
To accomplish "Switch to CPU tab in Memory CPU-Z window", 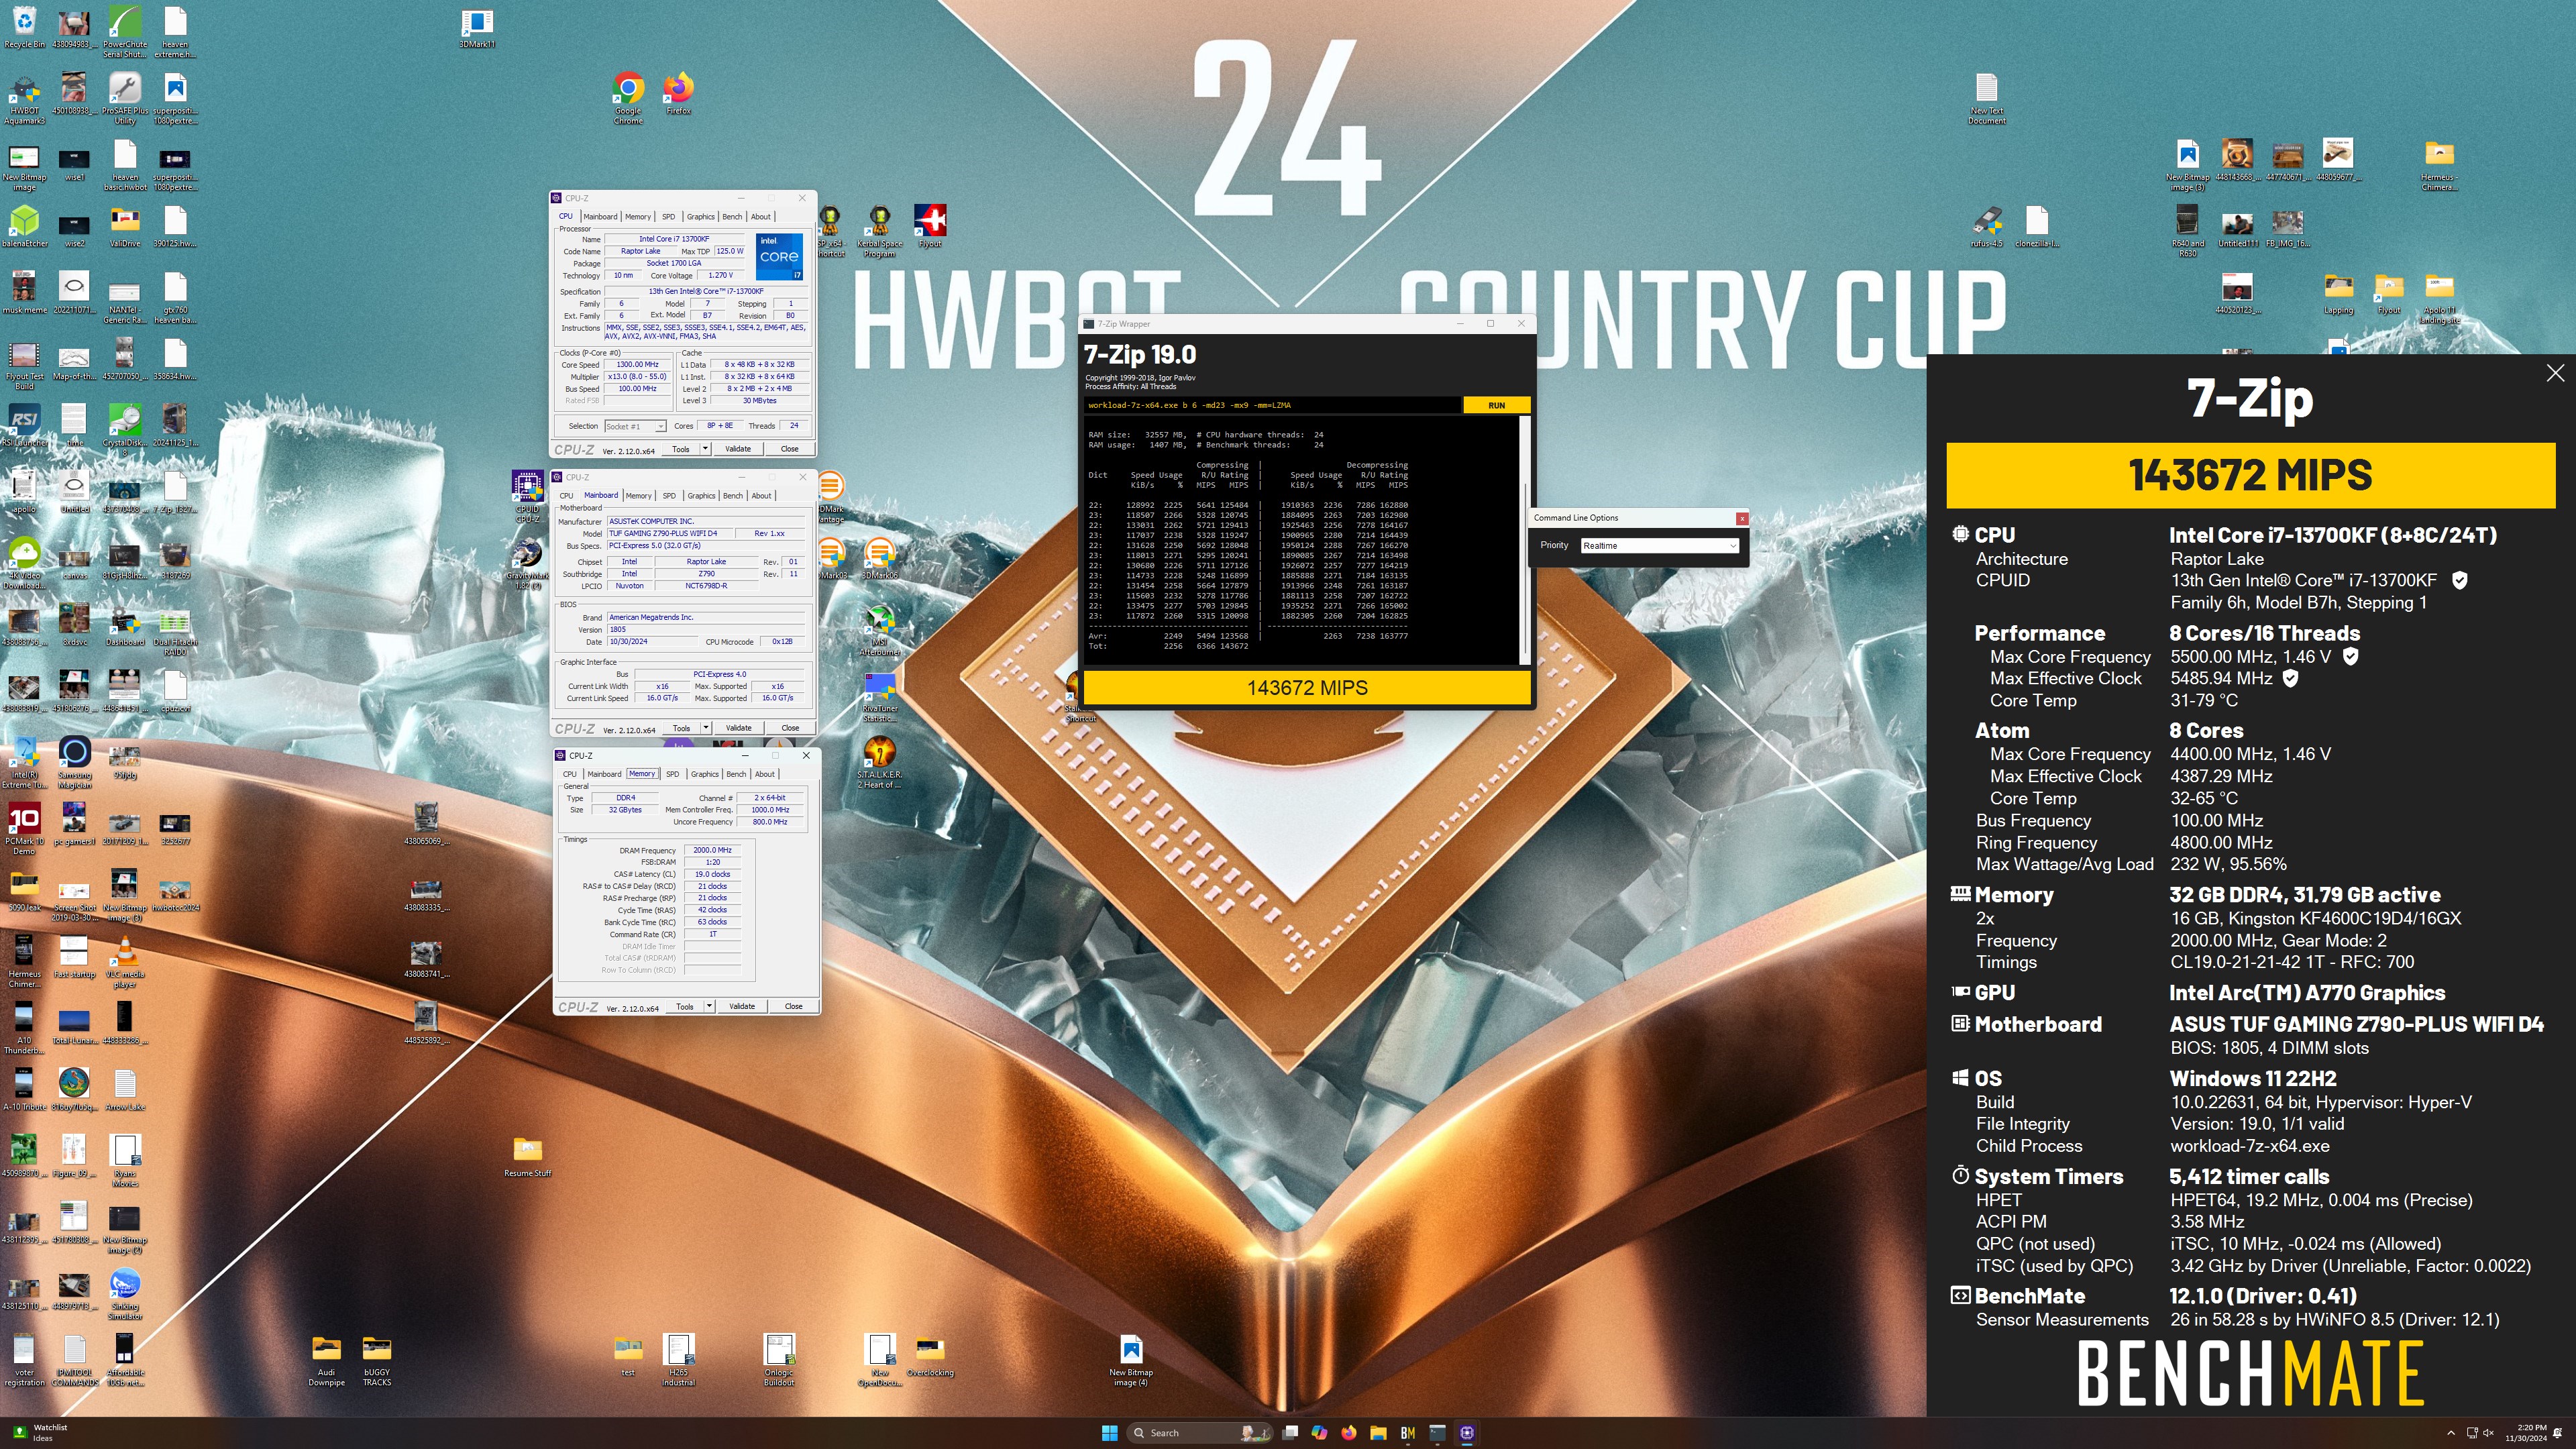I will click(569, 774).
